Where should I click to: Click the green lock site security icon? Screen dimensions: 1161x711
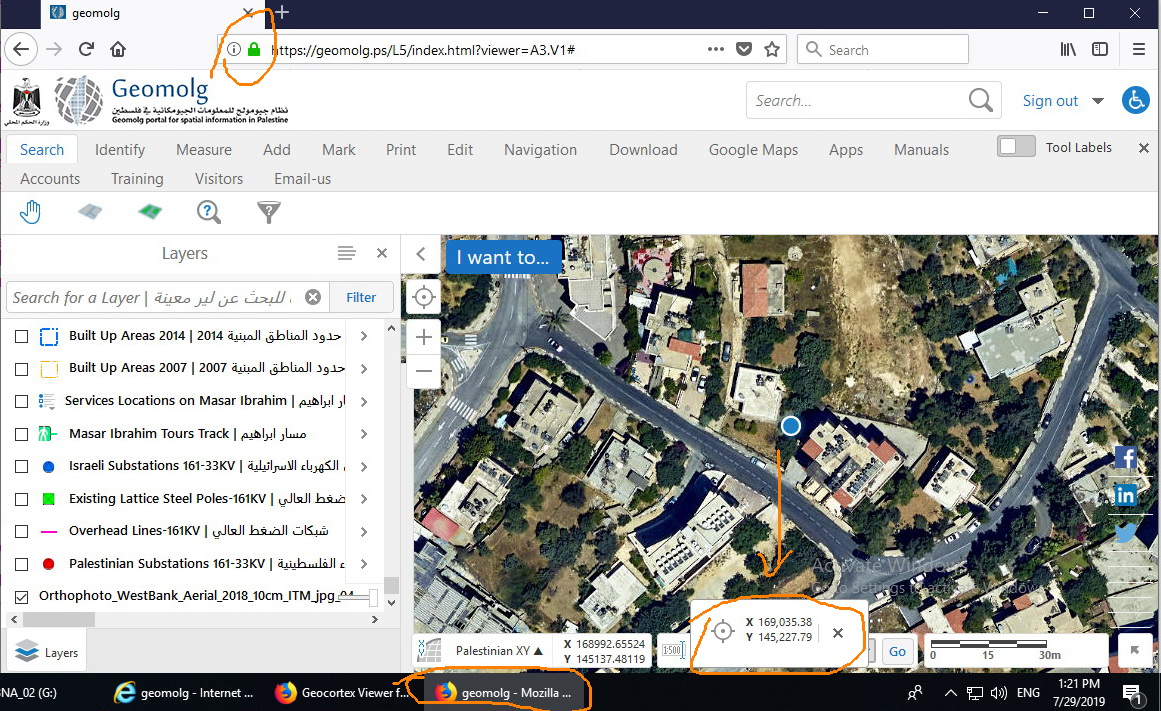(x=254, y=50)
